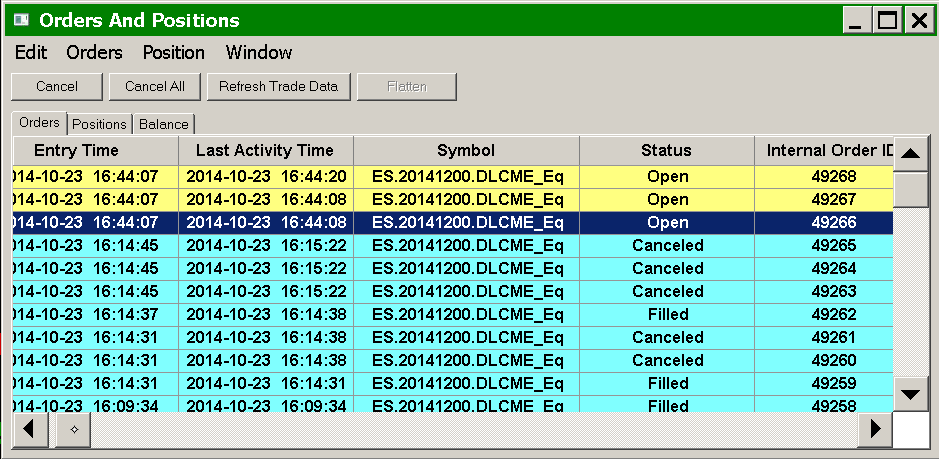Switch to the Orders tab
Viewport: 939px width, 459px height.
click(x=39, y=123)
